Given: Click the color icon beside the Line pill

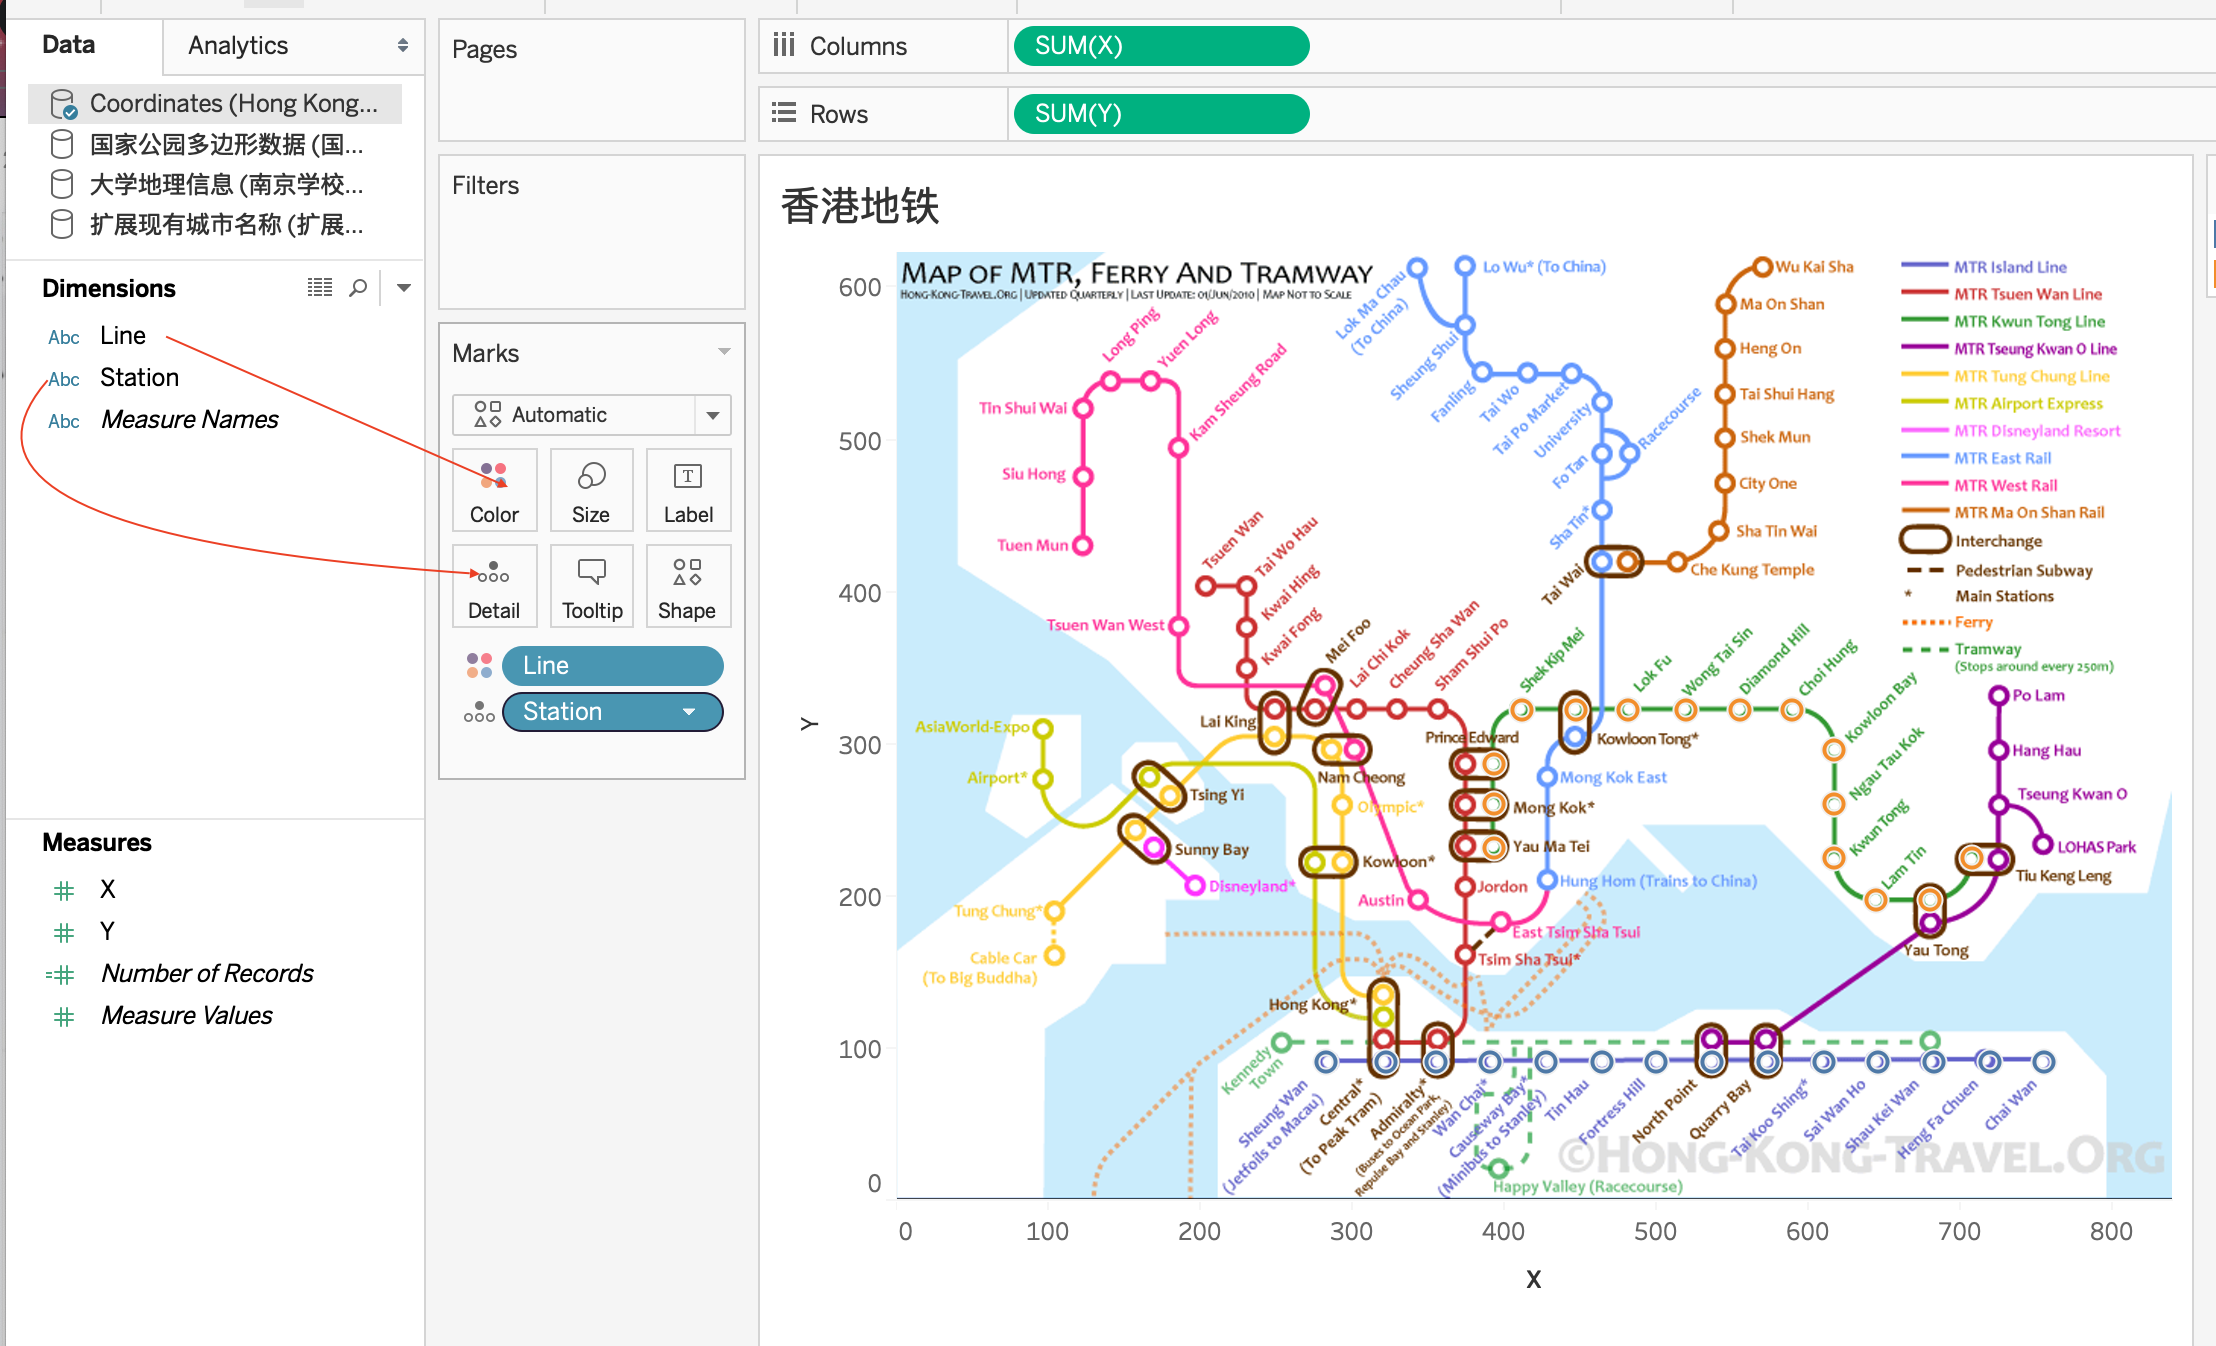Looking at the screenshot, I should [479, 666].
